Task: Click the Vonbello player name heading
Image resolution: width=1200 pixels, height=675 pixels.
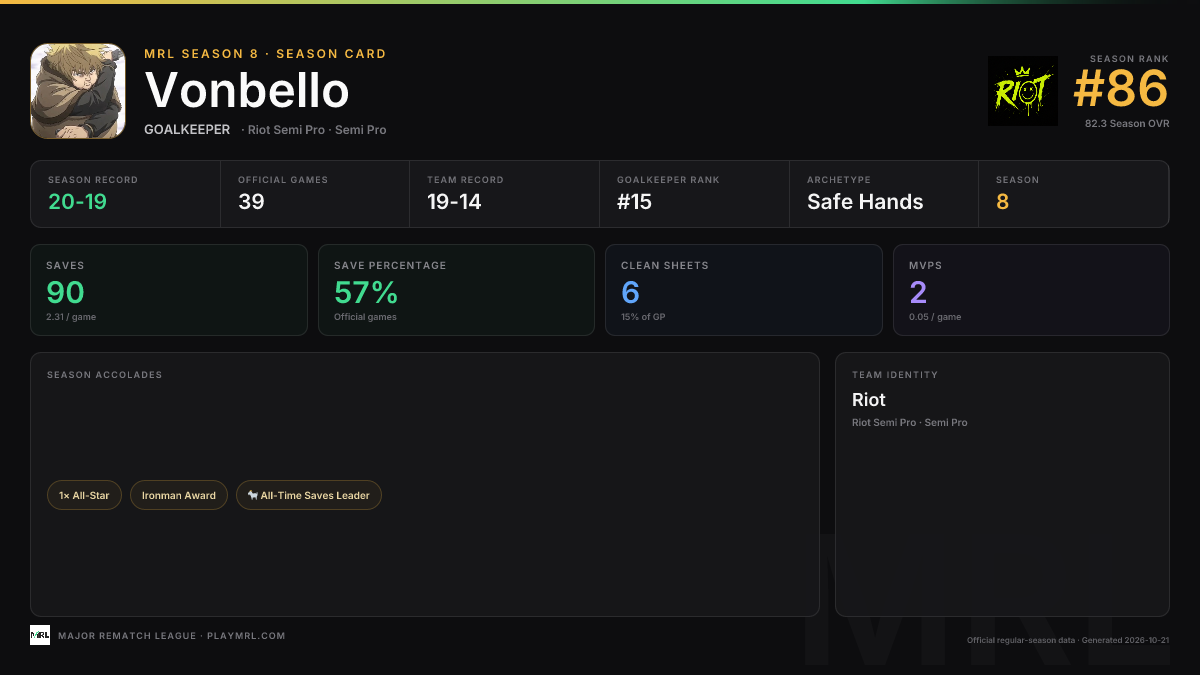Action: pyautogui.click(x=247, y=91)
